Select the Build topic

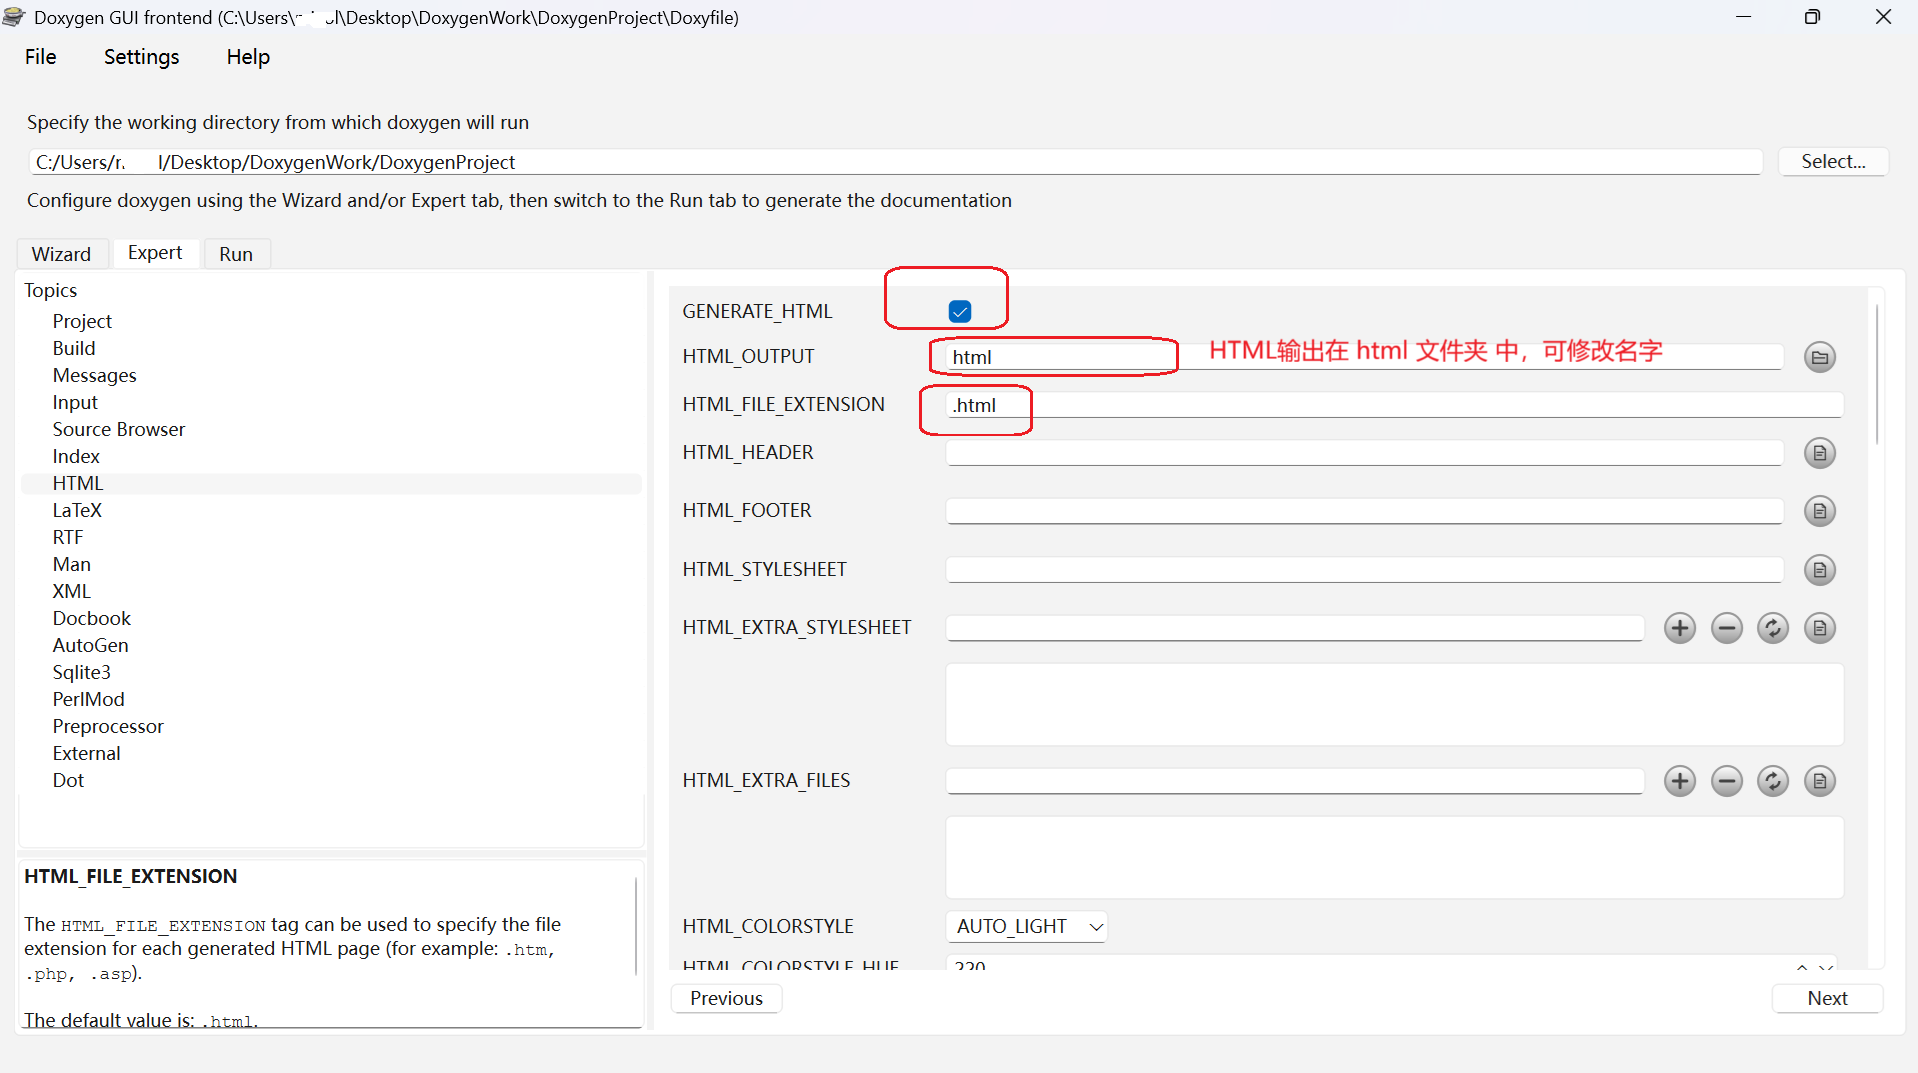point(74,348)
